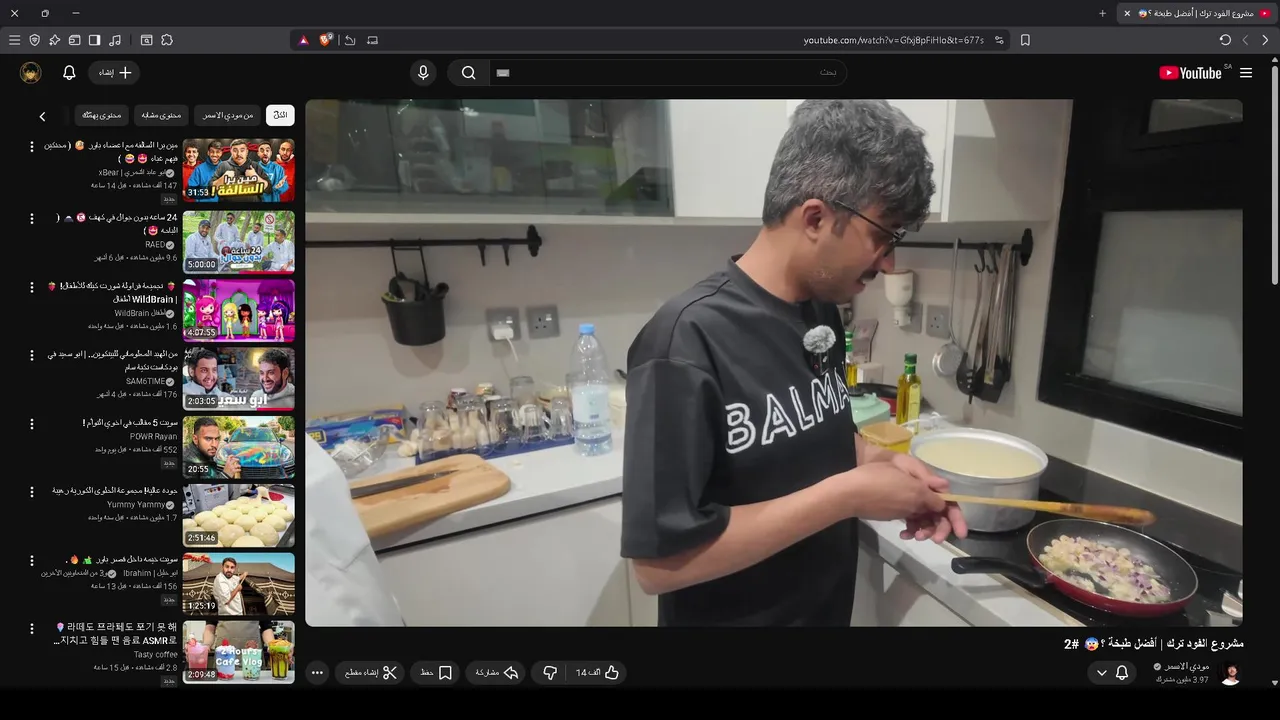Click the tab search toolbar icon
Screen dimensions: 1280x720
pyautogui.click(x=147, y=40)
